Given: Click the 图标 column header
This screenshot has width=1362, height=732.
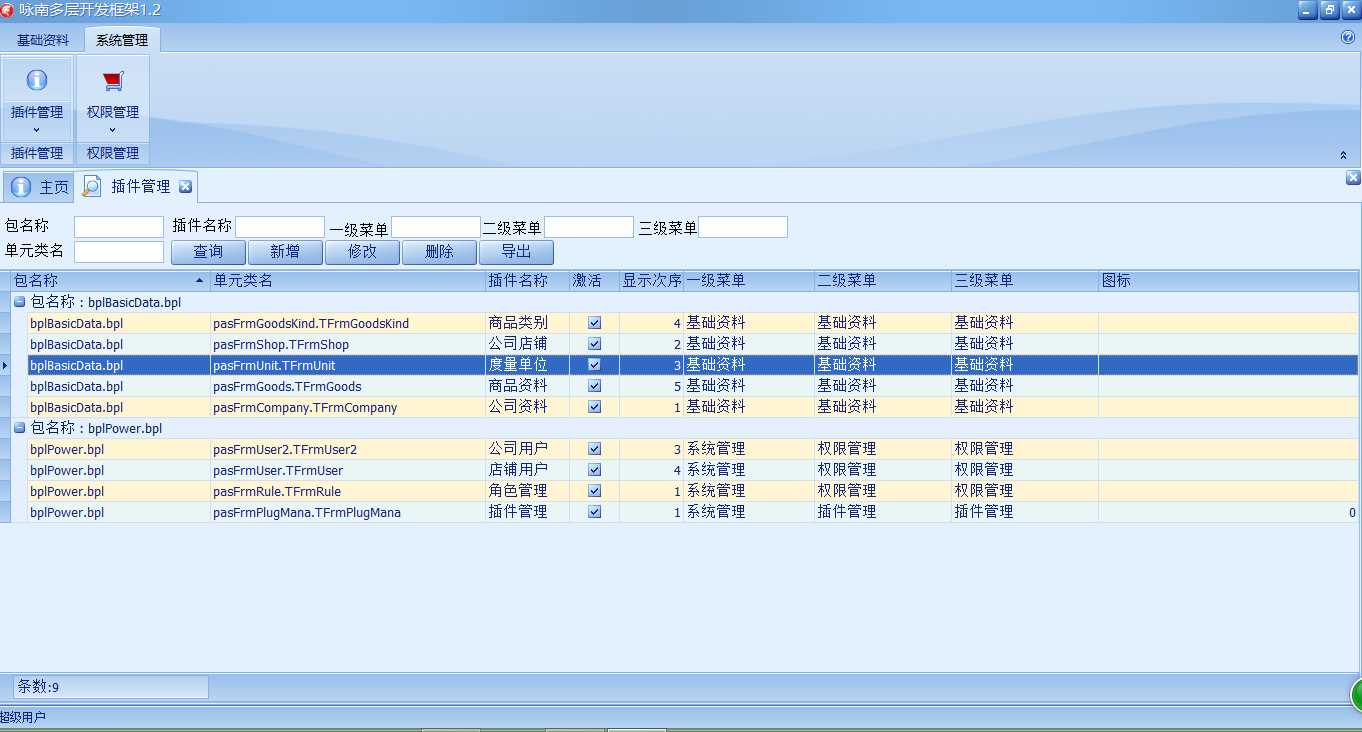Looking at the screenshot, I should coord(1228,281).
